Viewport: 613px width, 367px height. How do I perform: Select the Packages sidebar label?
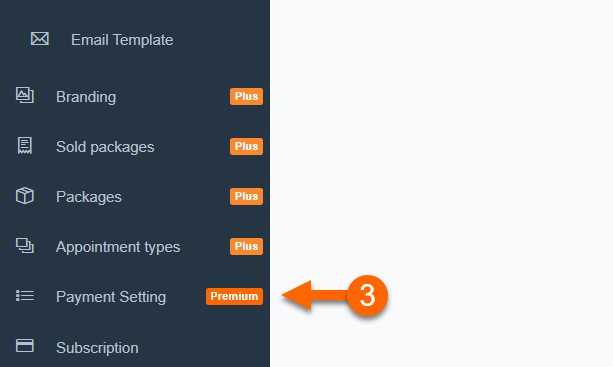pyautogui.click(x=89, y=197)
